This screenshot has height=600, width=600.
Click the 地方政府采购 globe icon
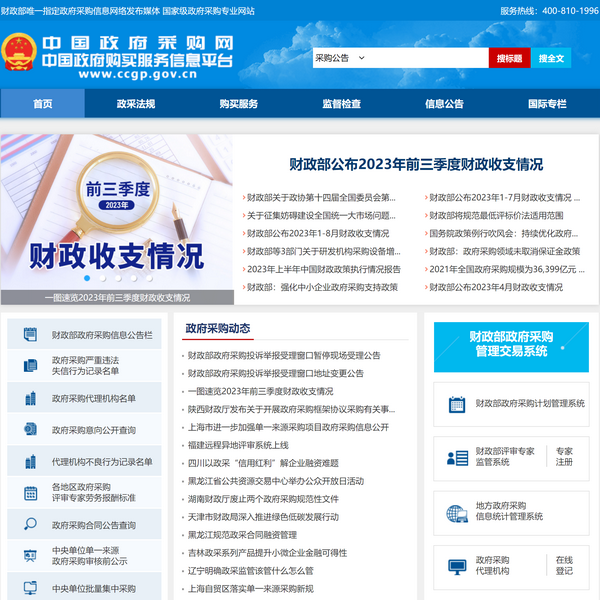click(x=456, y=512)
